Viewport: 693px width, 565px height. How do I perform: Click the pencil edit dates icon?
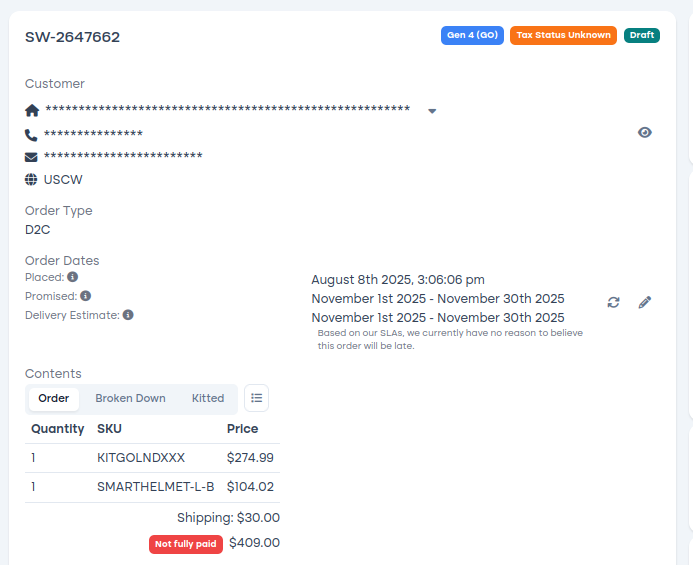(x=645, y=302)
